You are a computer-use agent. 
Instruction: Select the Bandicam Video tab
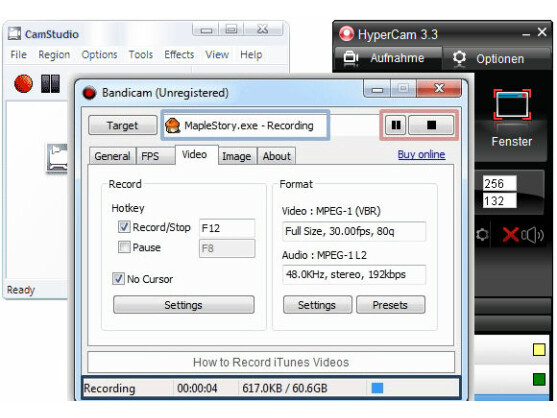pos(196,154)
